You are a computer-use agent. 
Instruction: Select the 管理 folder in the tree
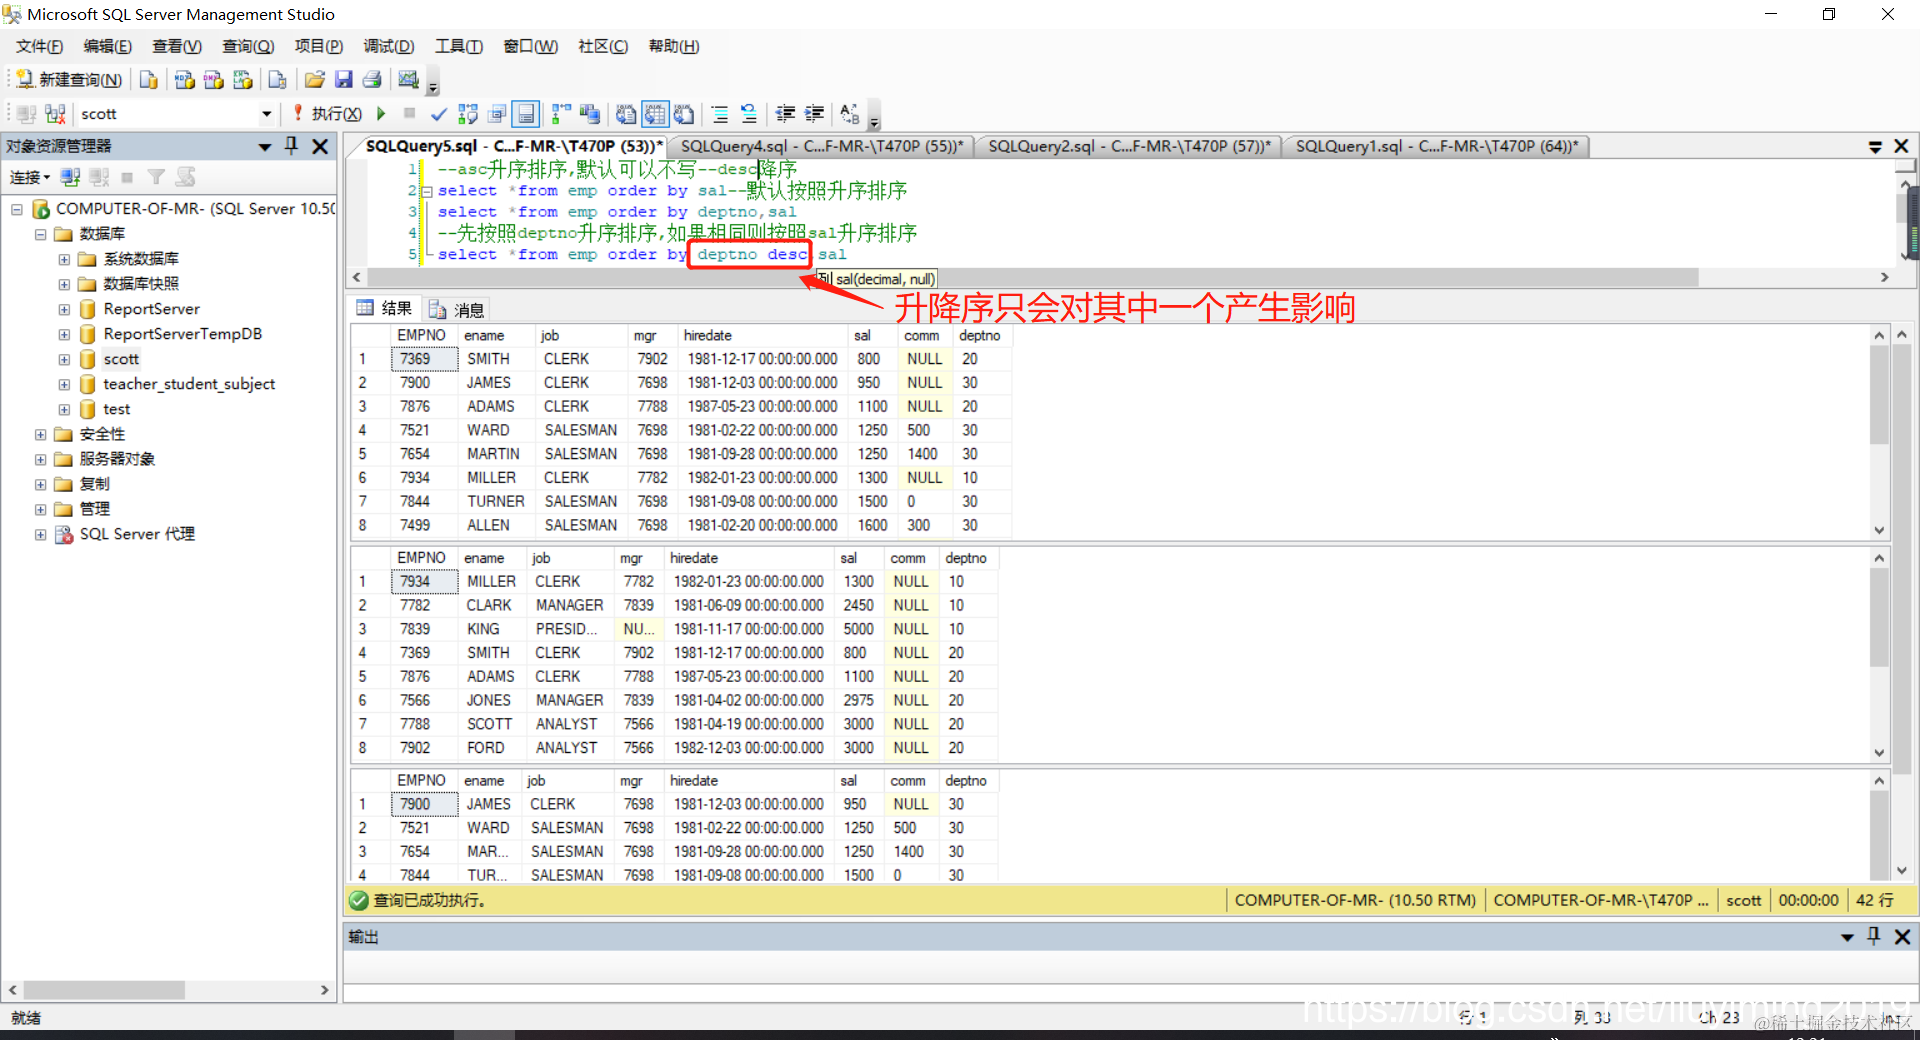point(95,509)
